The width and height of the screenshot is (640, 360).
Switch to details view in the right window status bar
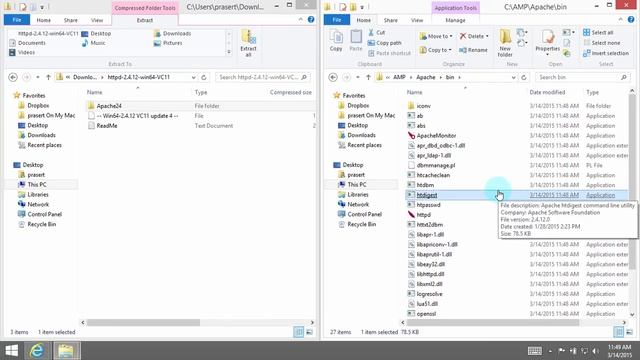(619, 332)
